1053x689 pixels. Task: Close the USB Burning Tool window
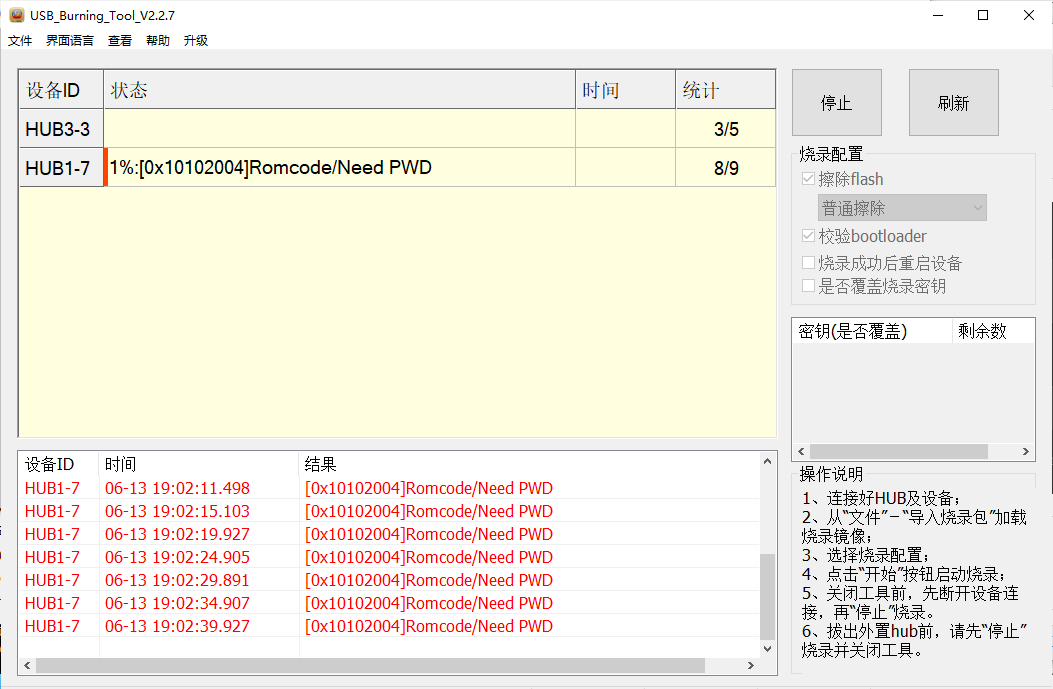point(1029,15)
